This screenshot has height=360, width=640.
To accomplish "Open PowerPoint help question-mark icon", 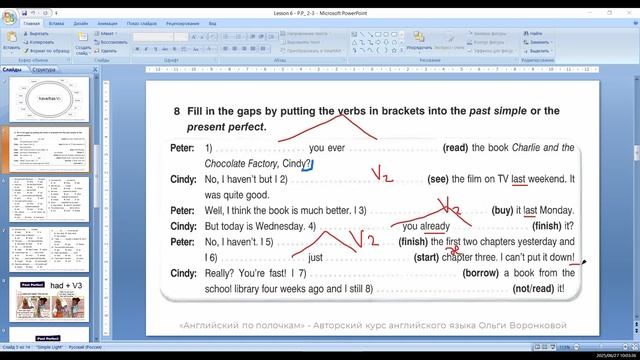I will [x=635, y=24].
